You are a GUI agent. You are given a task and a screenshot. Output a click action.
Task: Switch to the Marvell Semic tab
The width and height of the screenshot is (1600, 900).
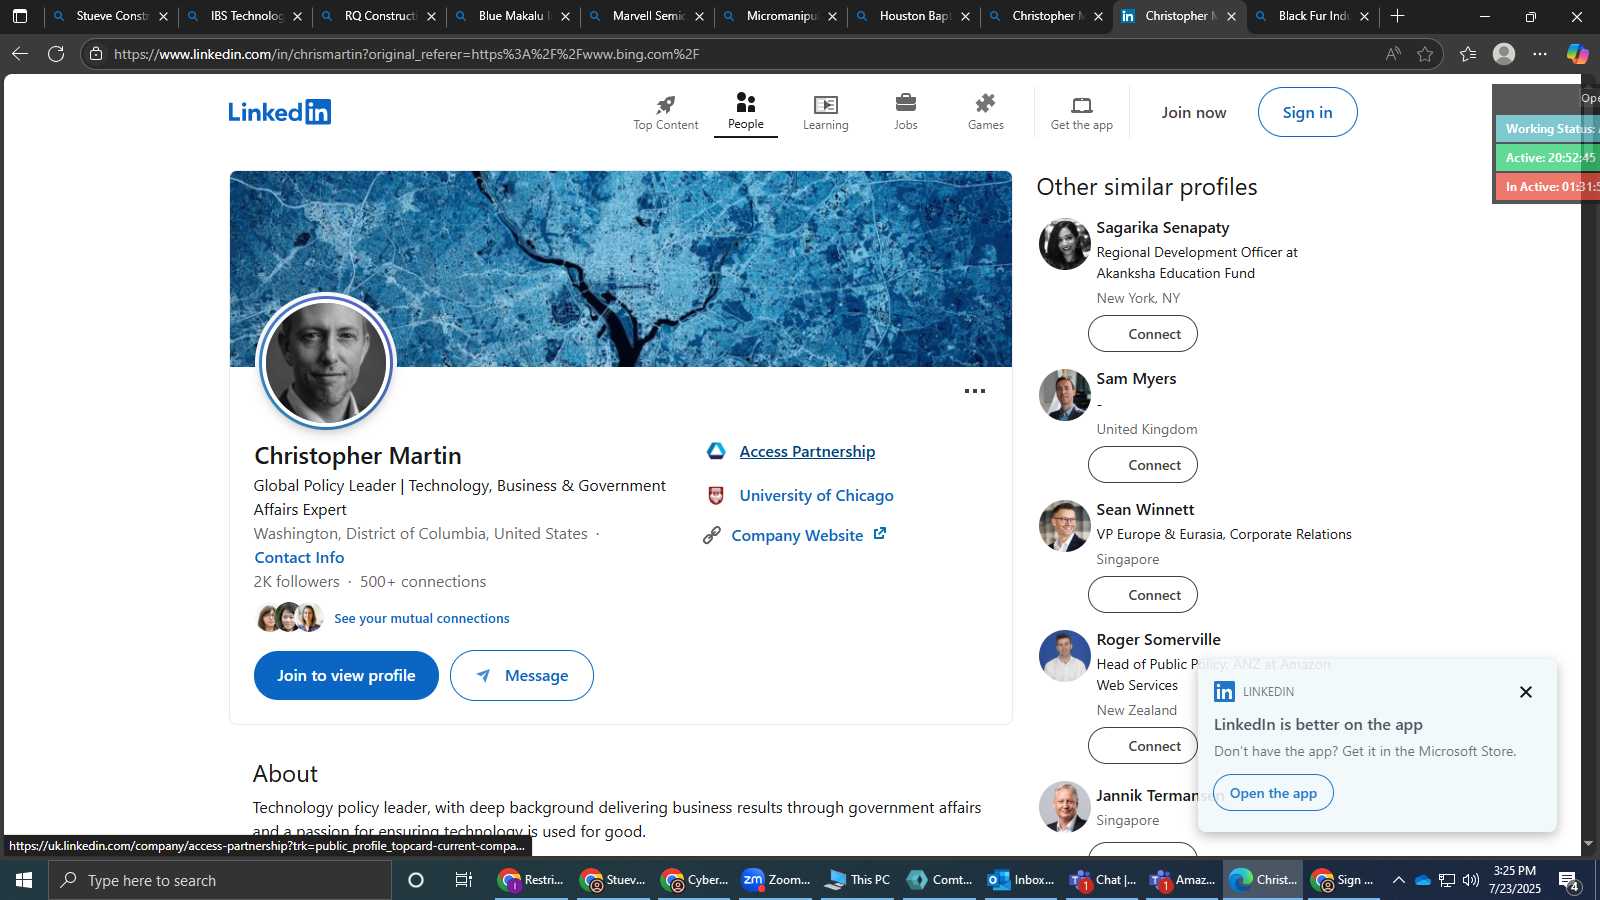tap(646, 16)
